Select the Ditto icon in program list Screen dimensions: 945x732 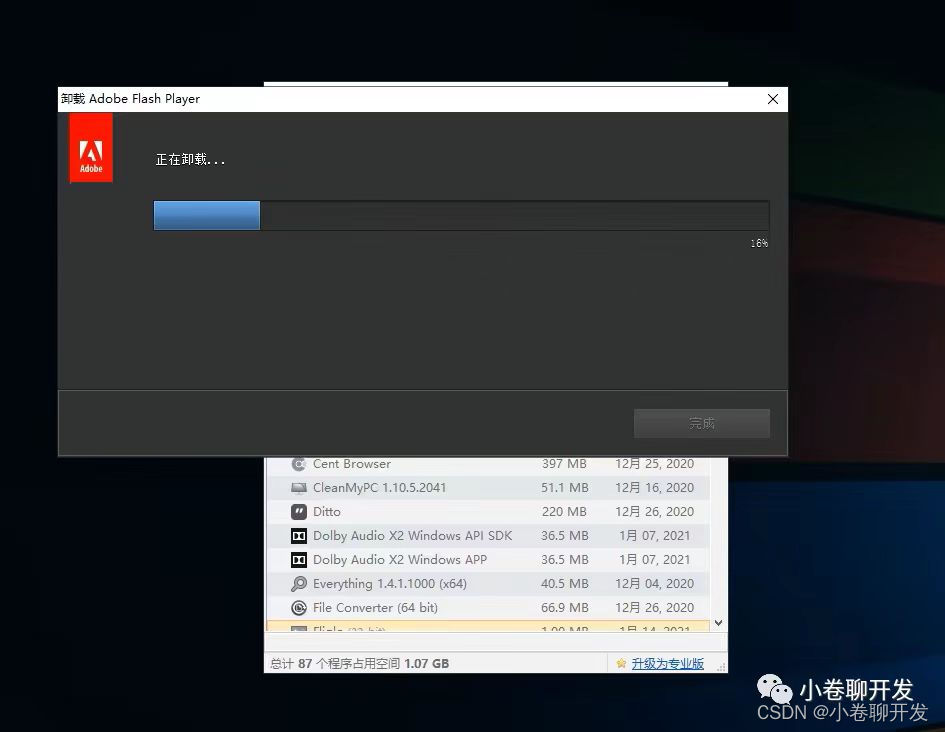click(x=298, y=512)
